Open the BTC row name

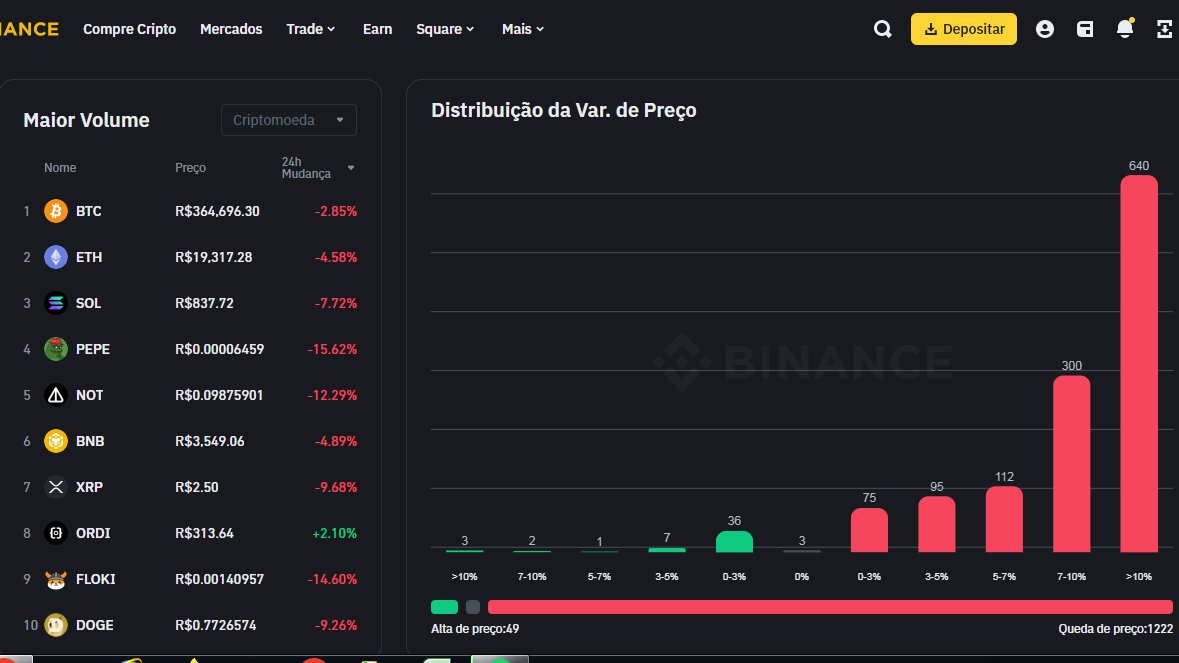(x=89, y=211)
